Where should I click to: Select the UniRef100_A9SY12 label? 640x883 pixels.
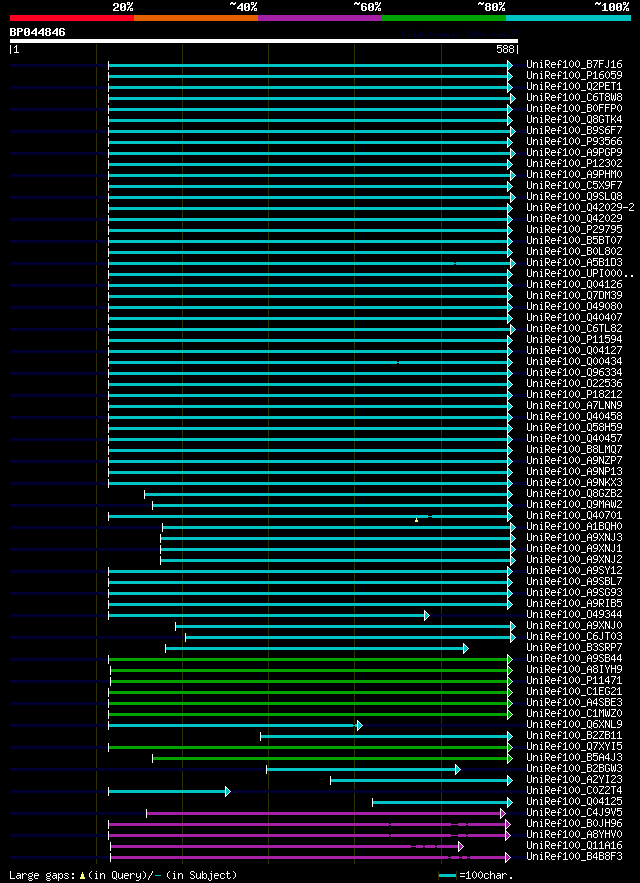click(574, 572)
